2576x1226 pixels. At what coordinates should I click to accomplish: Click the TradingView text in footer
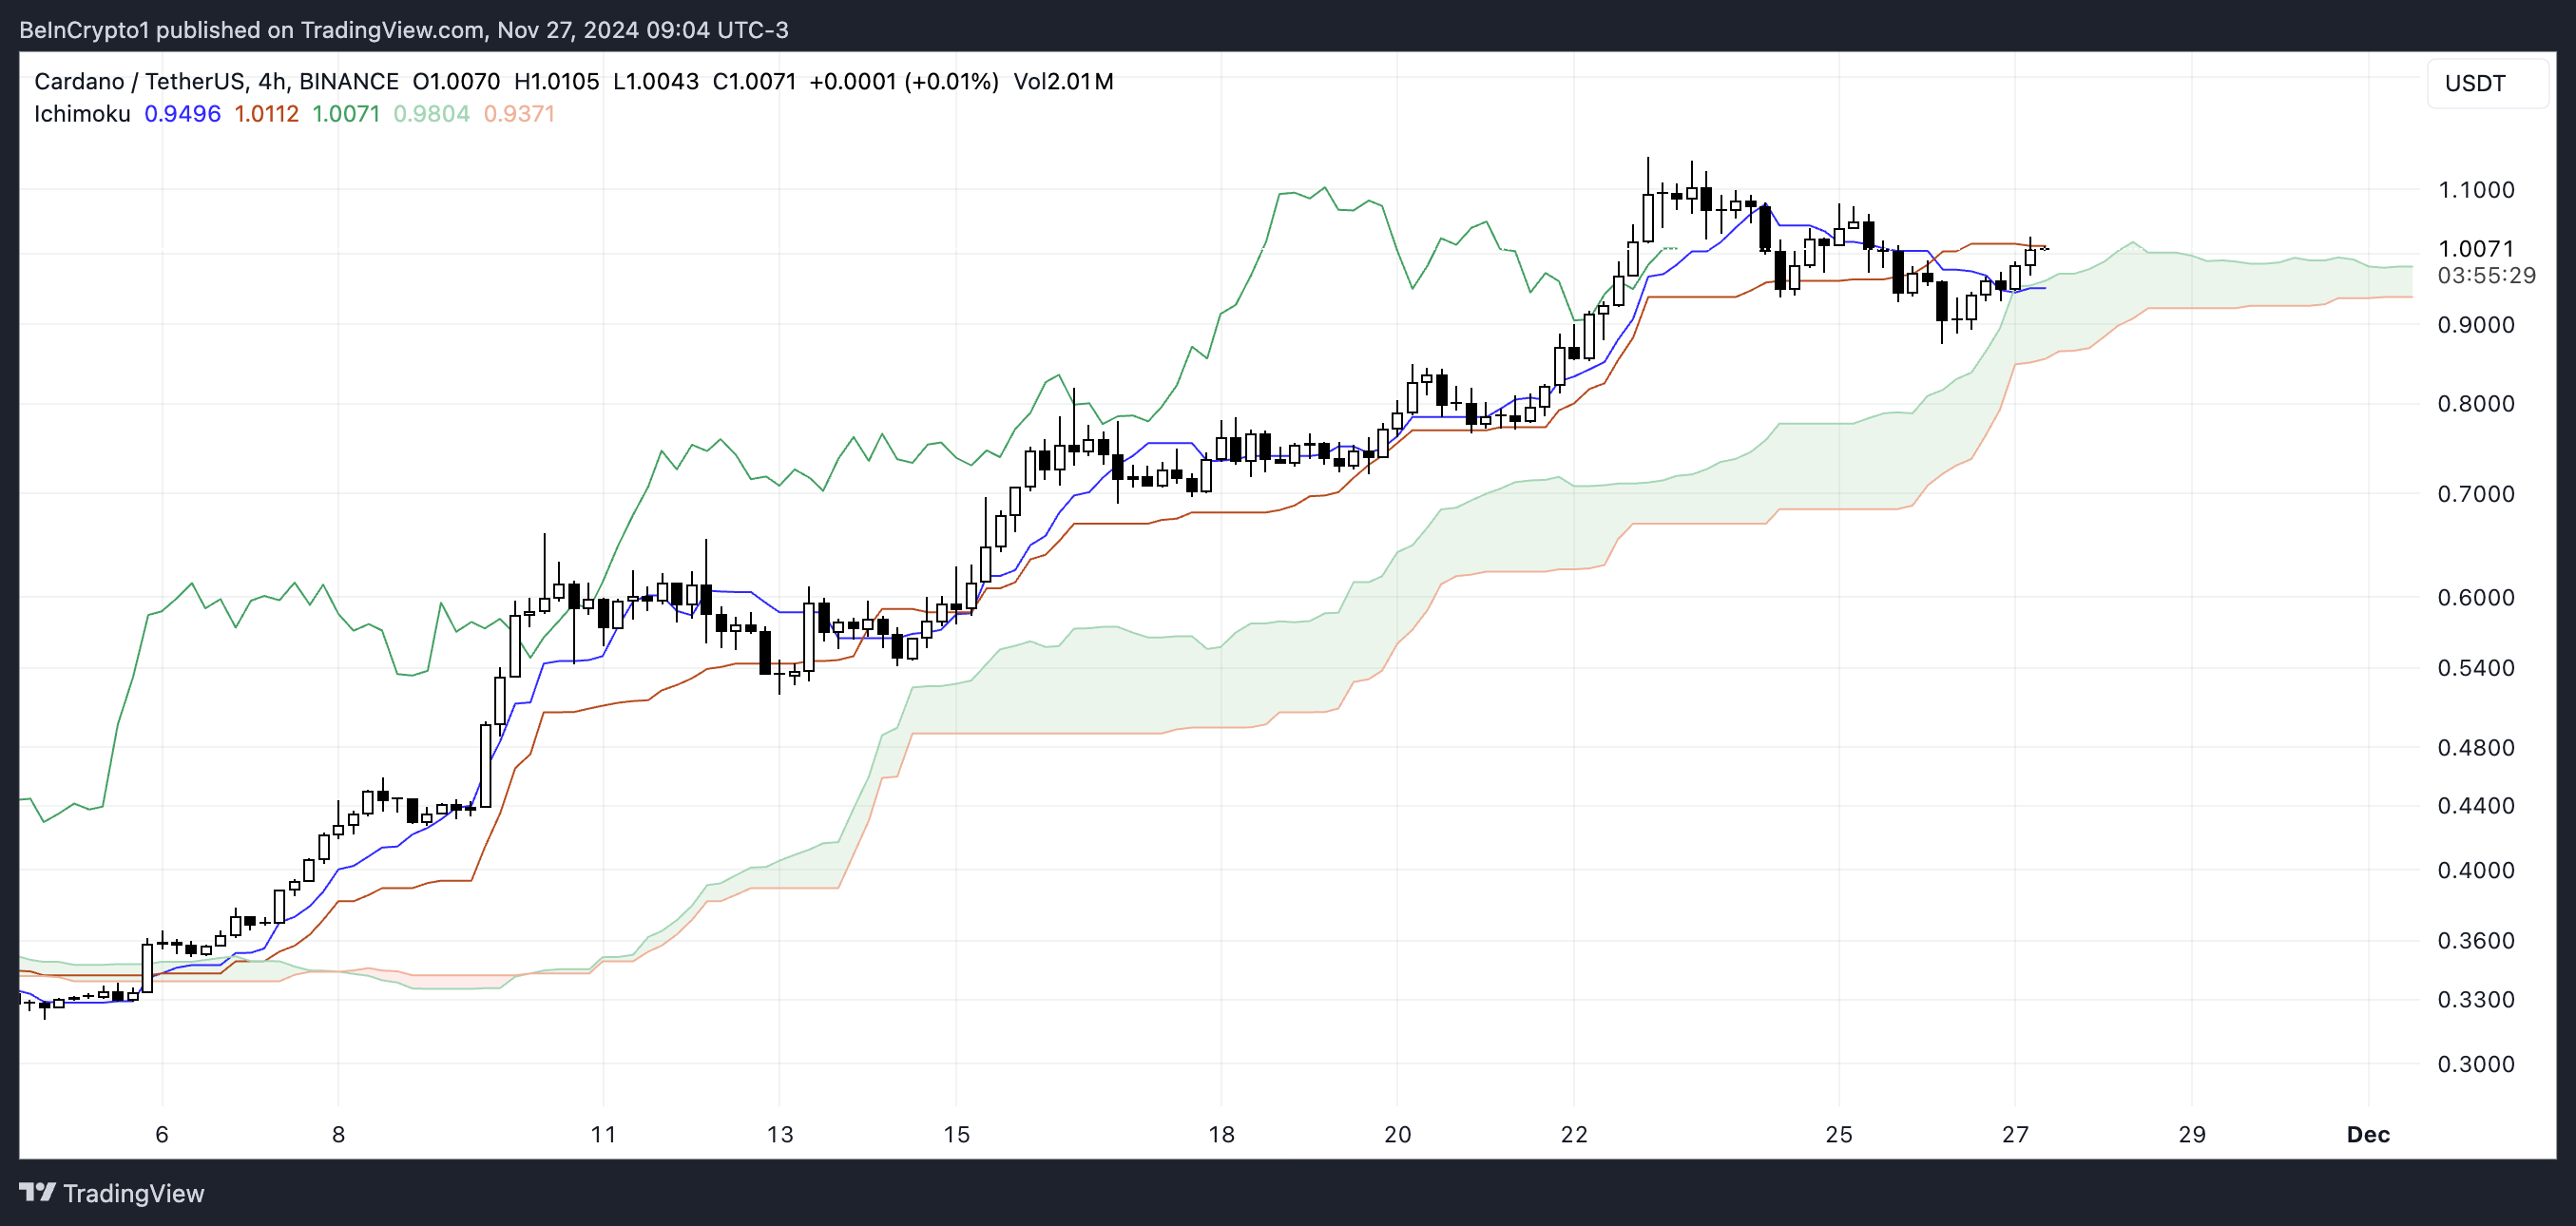point(133,1193)
